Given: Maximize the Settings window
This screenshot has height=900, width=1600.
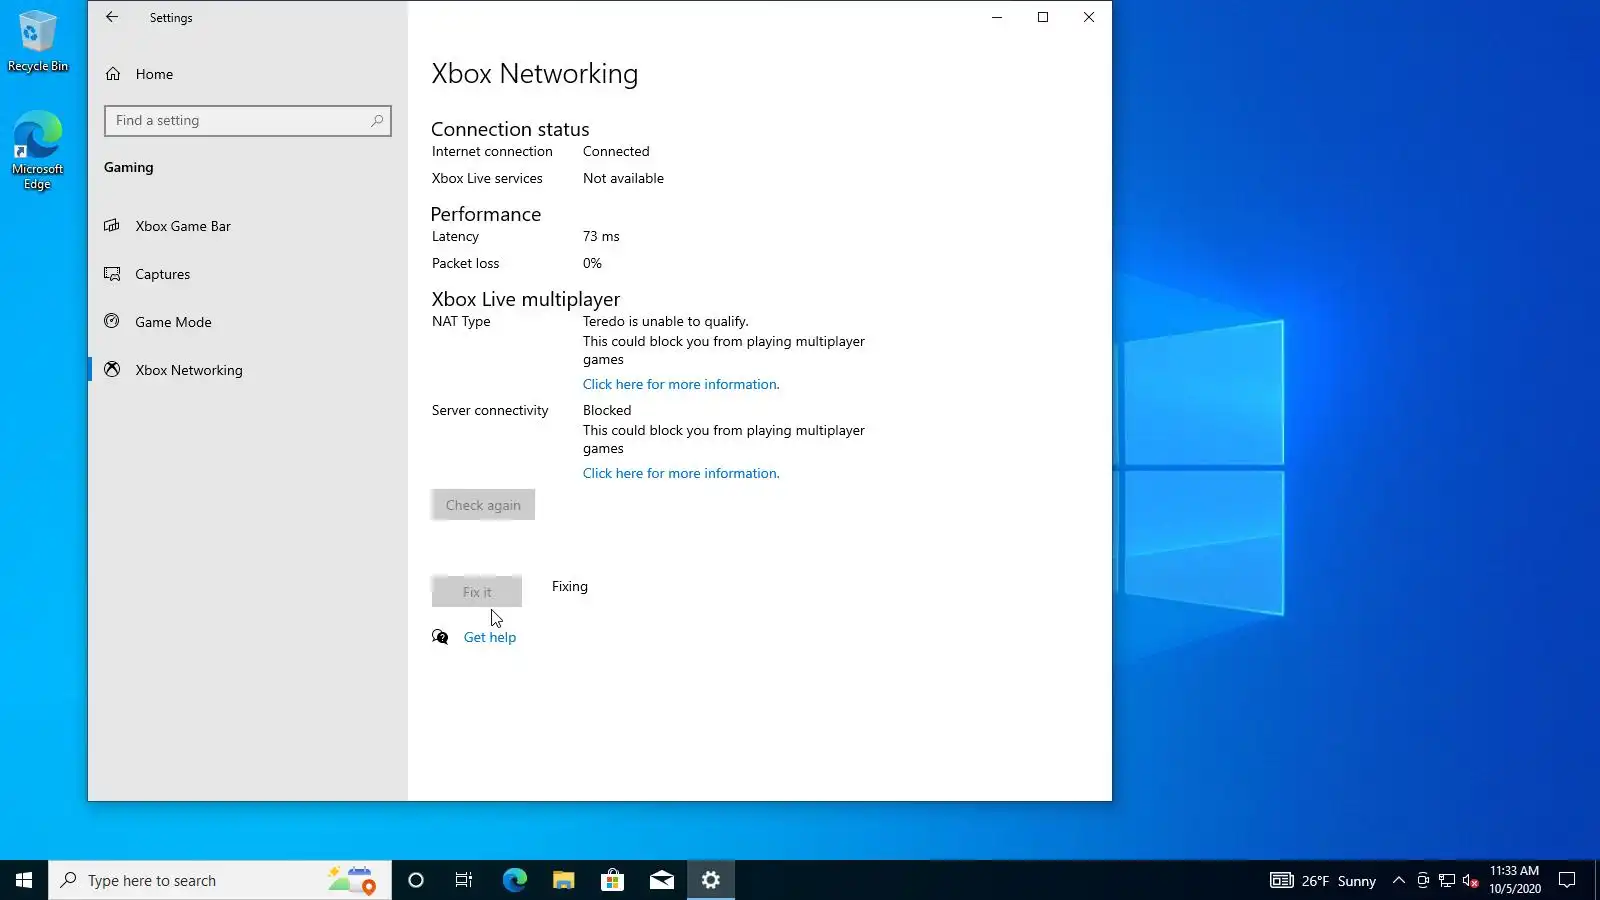Looking at the screenshot, I should [1043, 17].
